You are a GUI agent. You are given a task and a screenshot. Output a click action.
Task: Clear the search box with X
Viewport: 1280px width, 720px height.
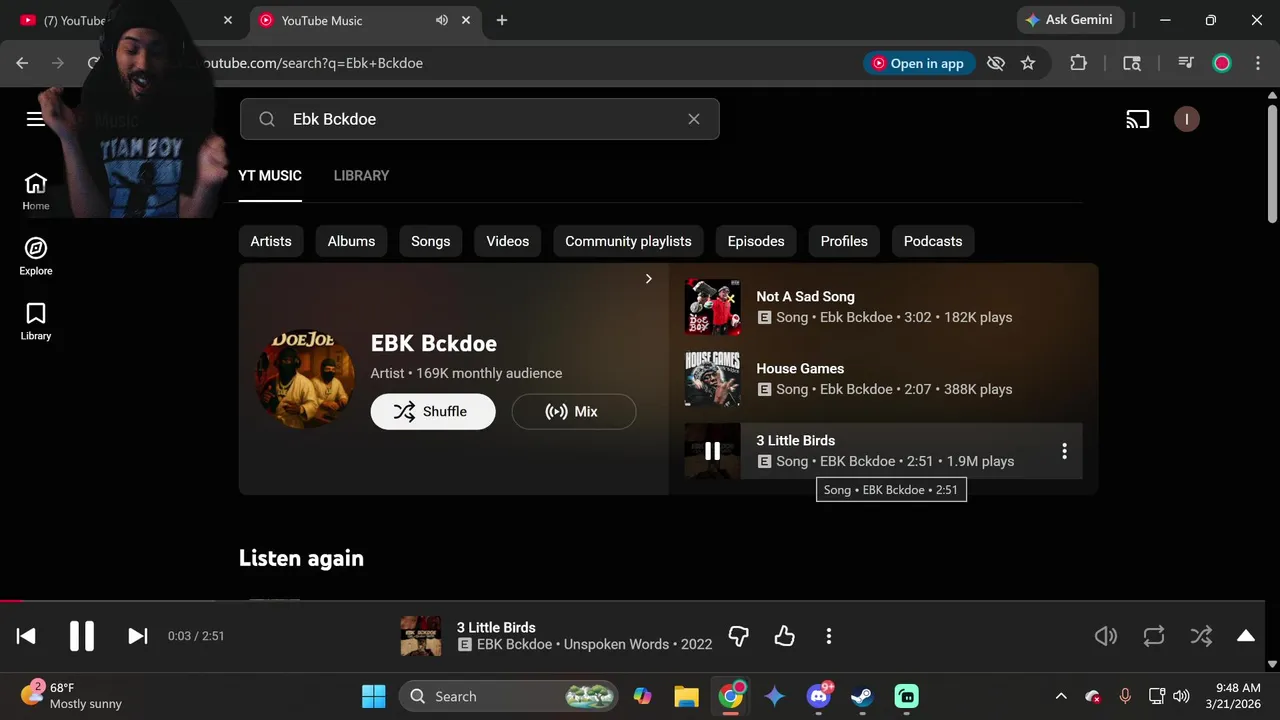pos(694,119)
